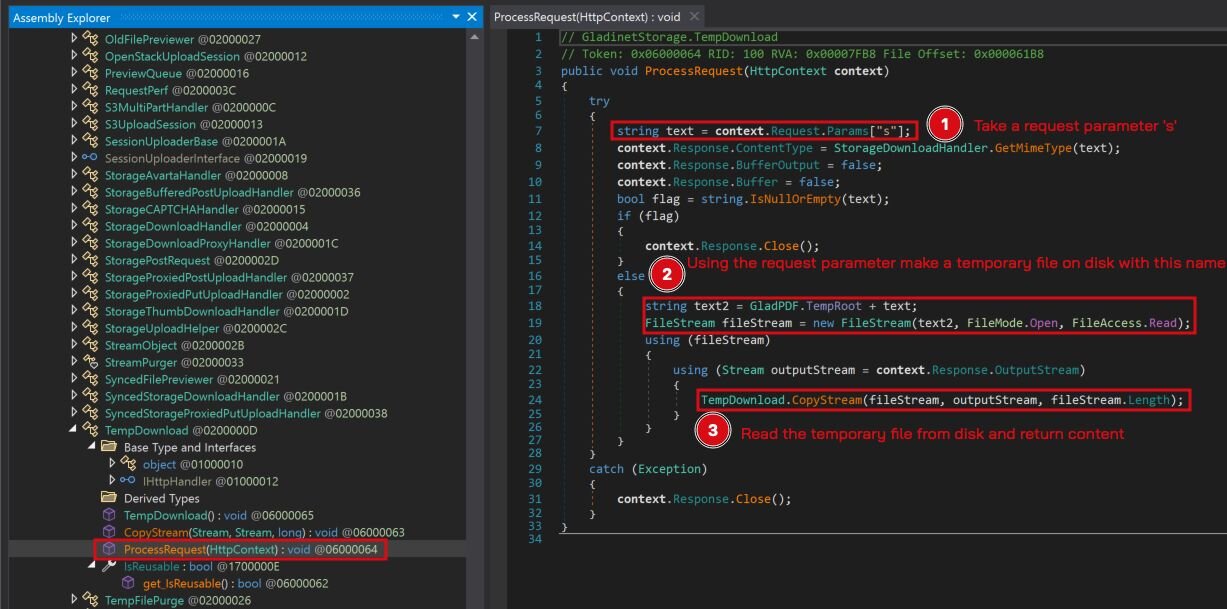Screen dimensions: 1227x609
Task: Close the Assembly Explorer panel
Action: (471, 16)
